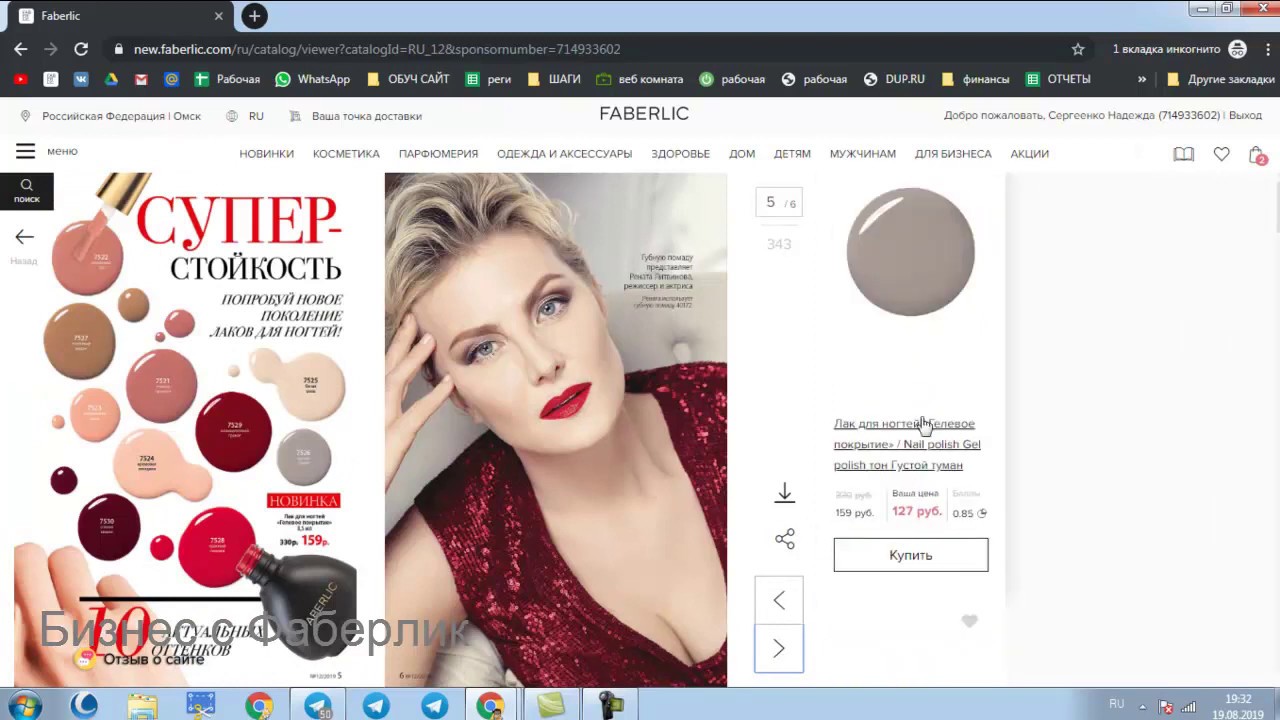Open the финансы bookmark folder

[x=975, y=79]
